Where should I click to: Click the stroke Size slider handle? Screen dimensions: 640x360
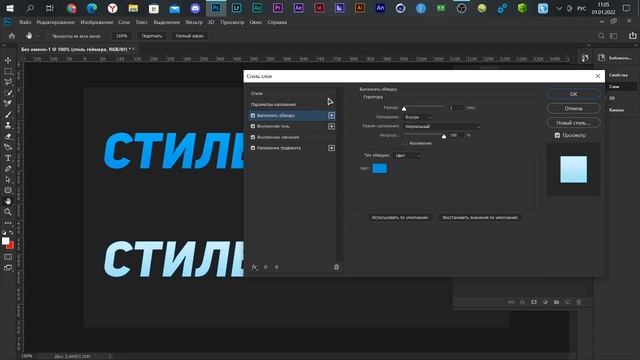click(404, 109)
